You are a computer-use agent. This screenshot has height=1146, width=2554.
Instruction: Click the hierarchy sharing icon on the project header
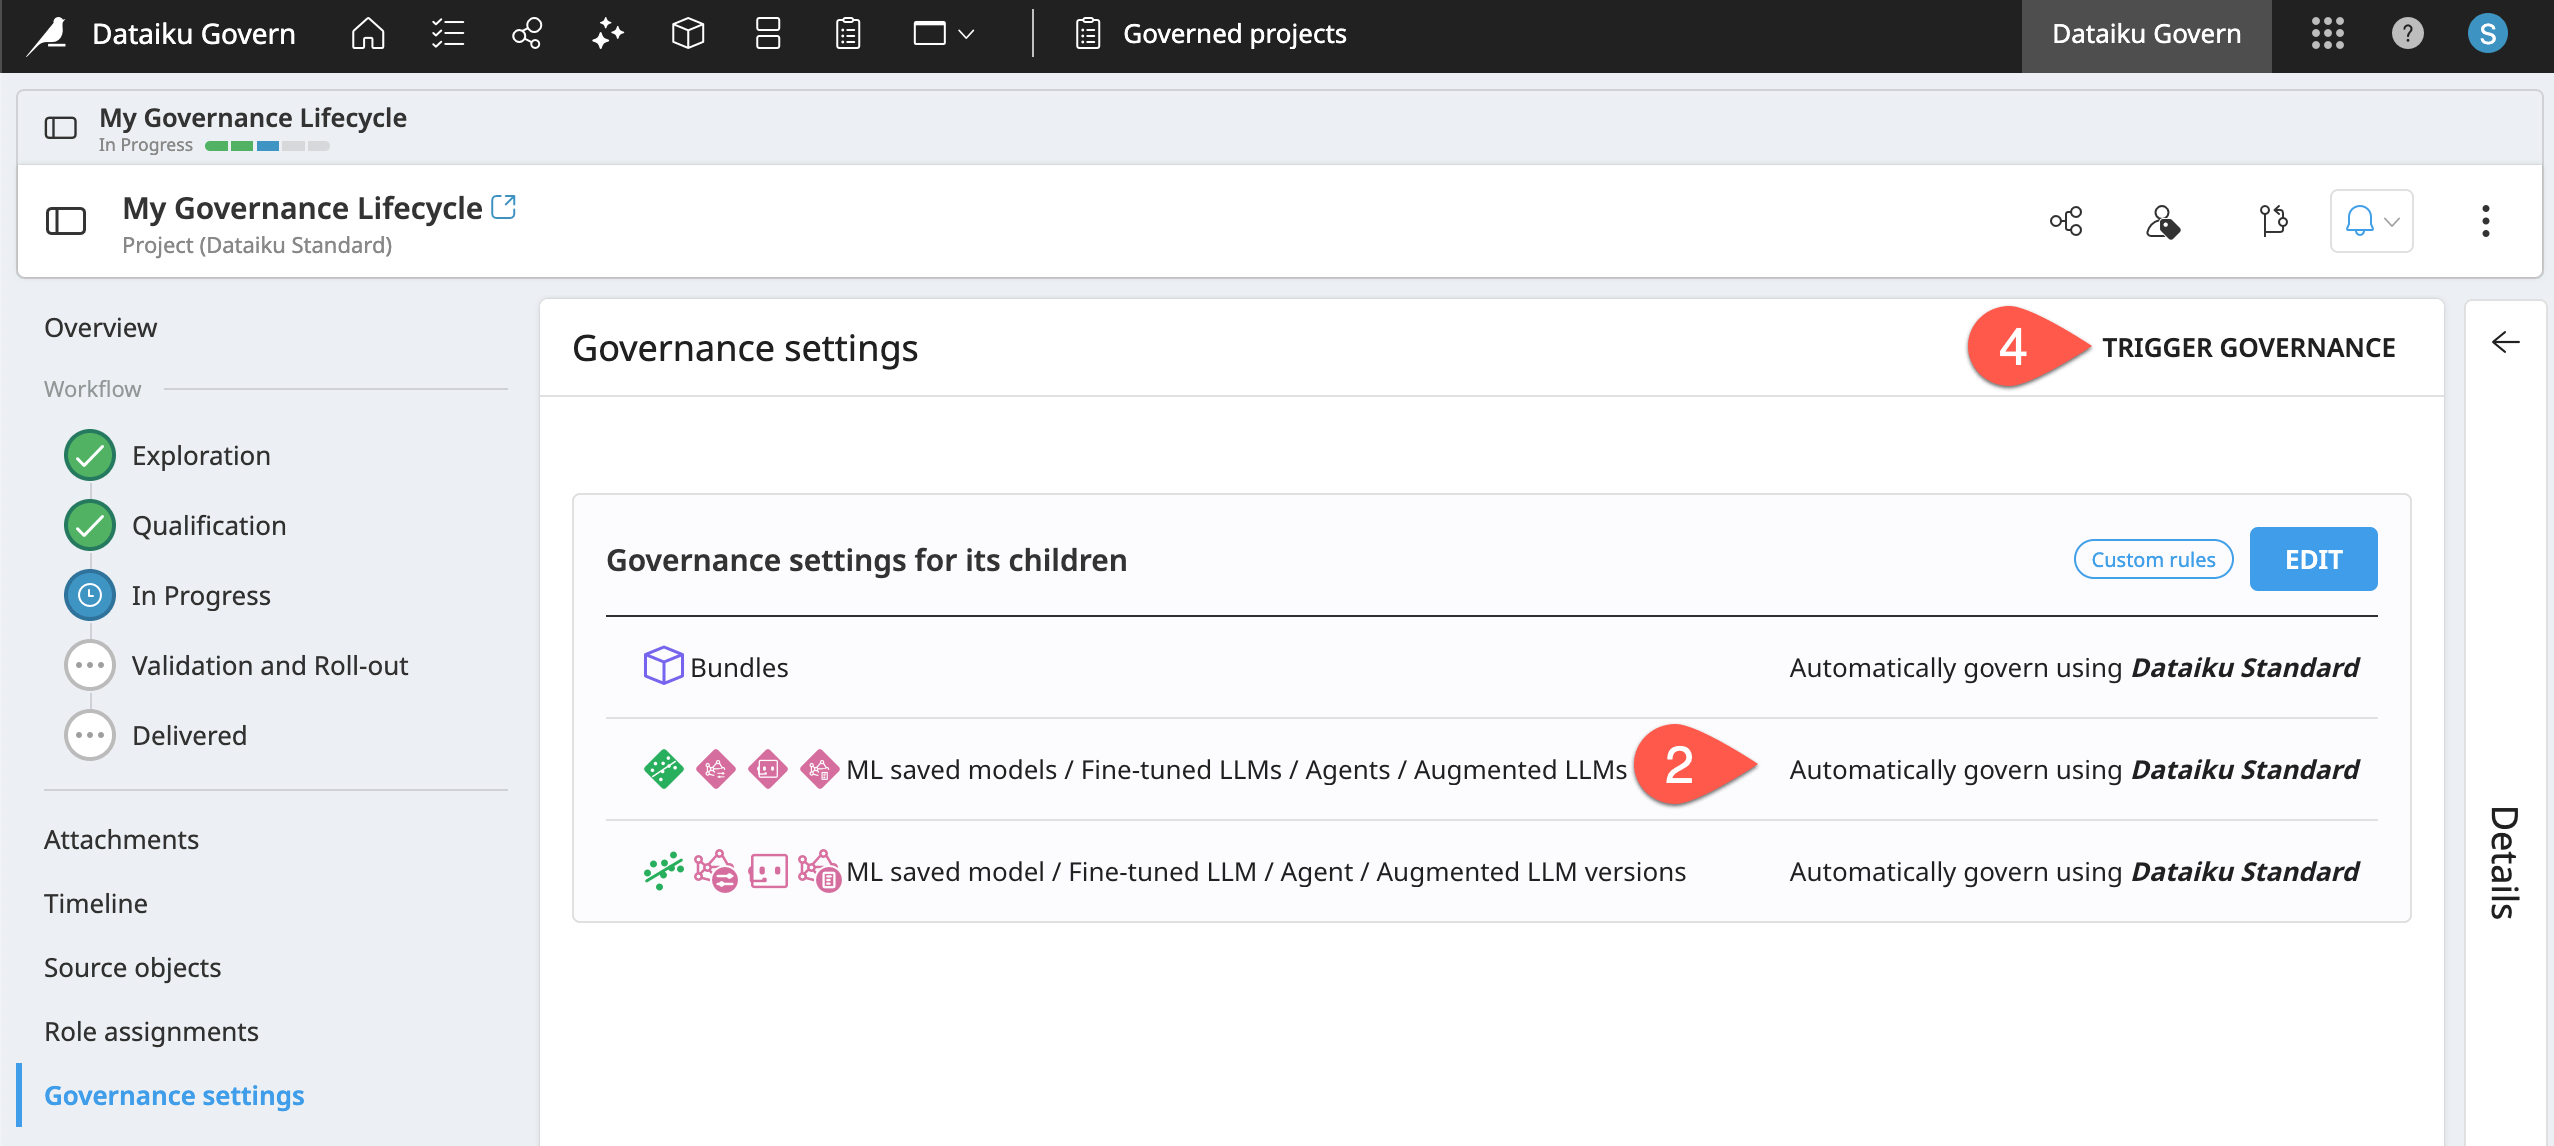(2064, 220)
